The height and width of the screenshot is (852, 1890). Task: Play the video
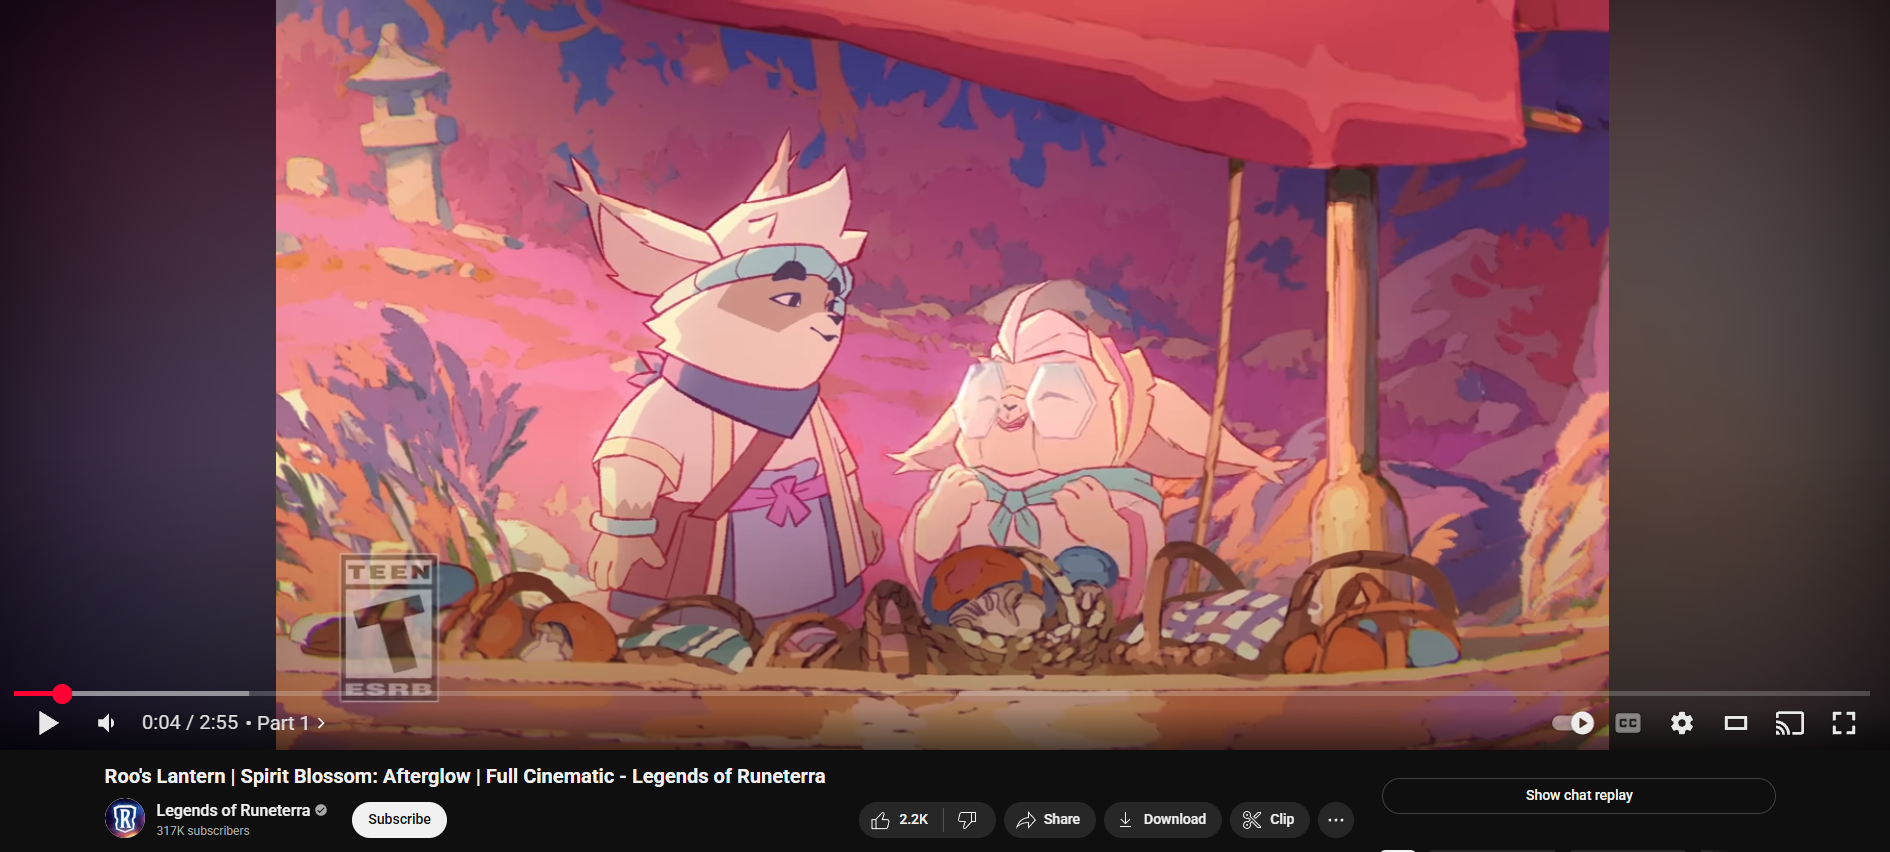click(47, 723)
